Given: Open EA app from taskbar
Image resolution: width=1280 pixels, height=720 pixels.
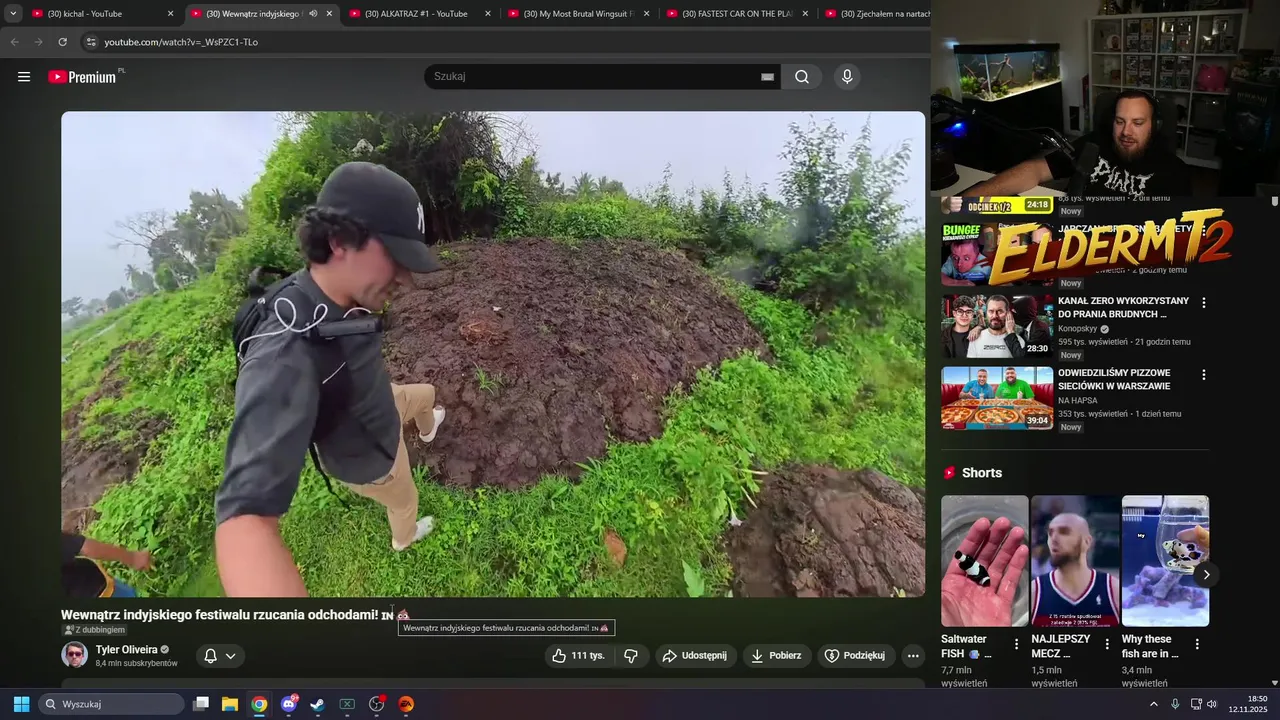Looking at the screenshot, I should pos(406,704).
